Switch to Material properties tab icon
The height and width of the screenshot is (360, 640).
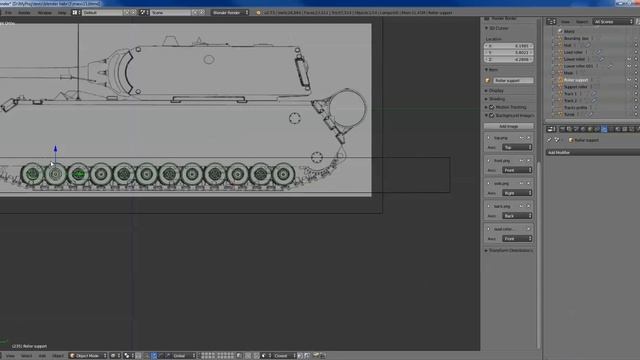tap(618, 129)
